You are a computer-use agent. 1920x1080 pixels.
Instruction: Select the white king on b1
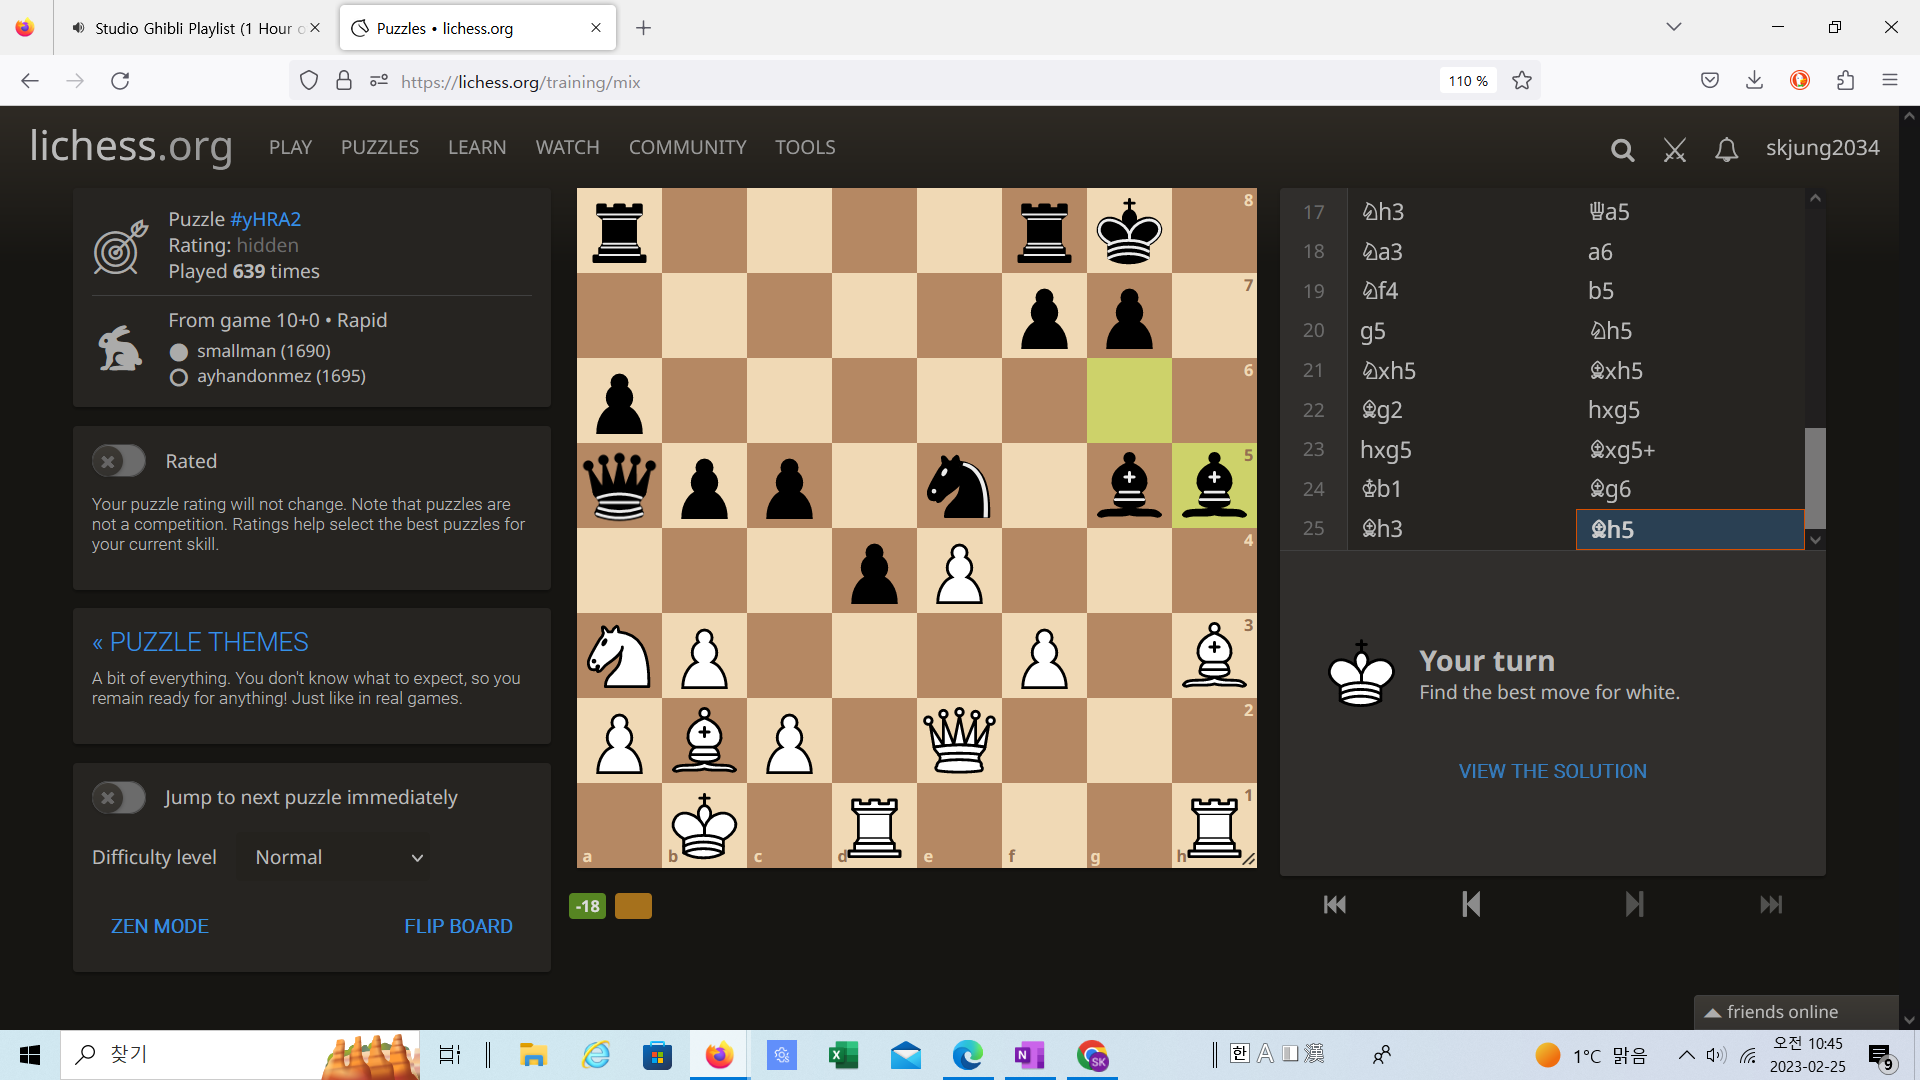click(x=704, y=826)
